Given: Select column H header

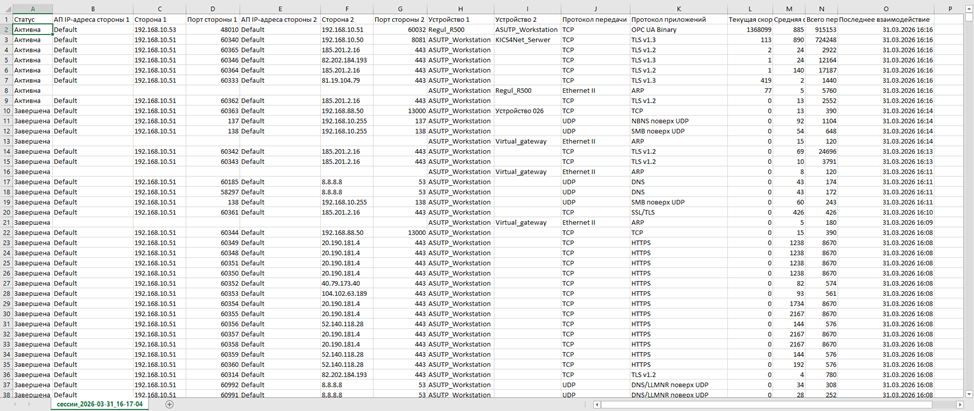Looking at the screenshot, I should point(460,8).
